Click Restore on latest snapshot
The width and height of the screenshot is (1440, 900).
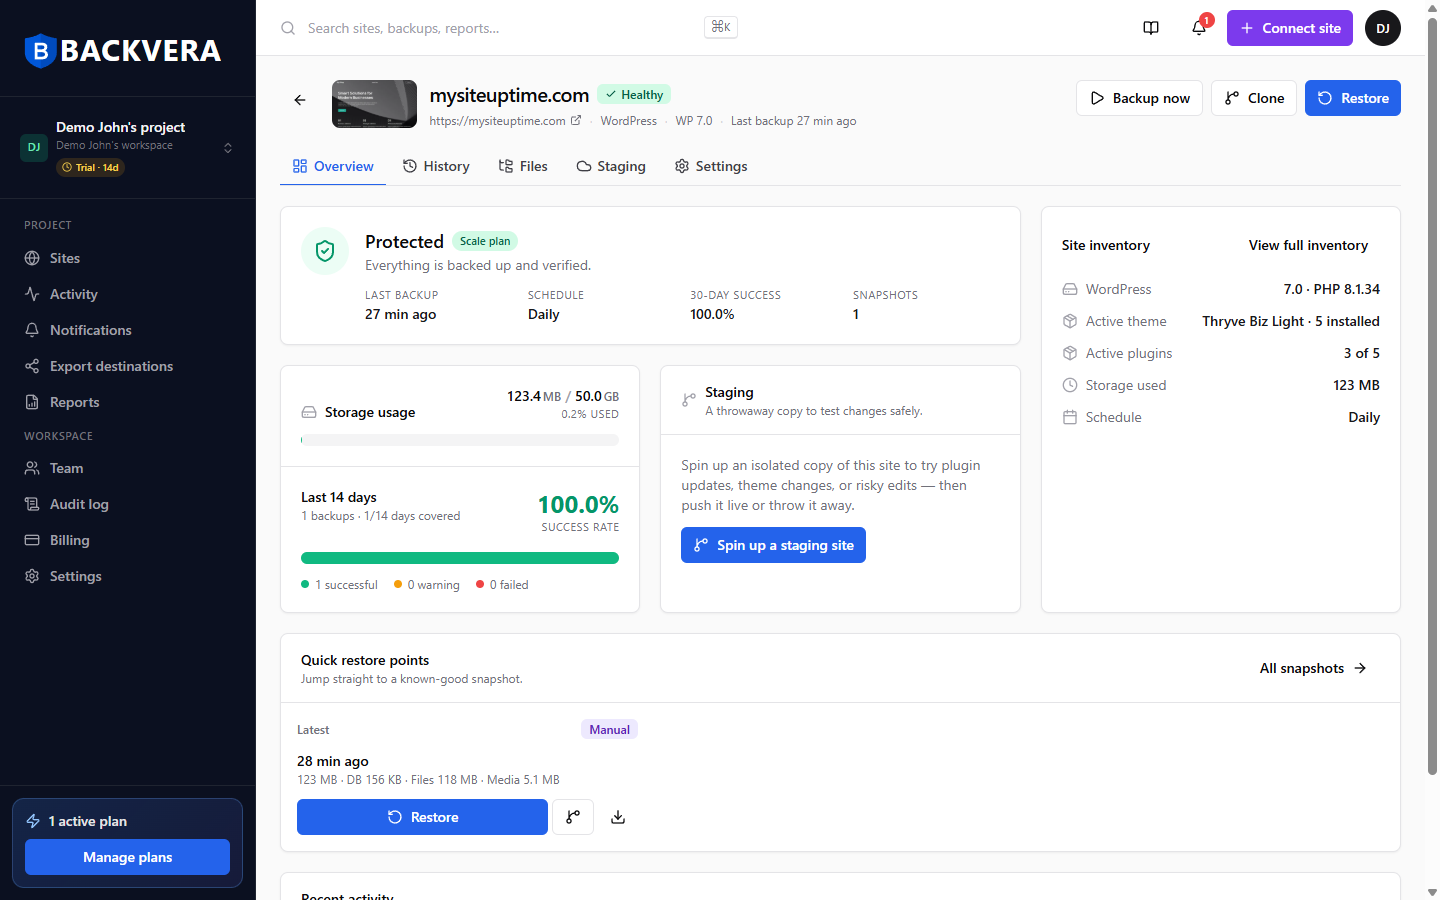click(422, 817)
